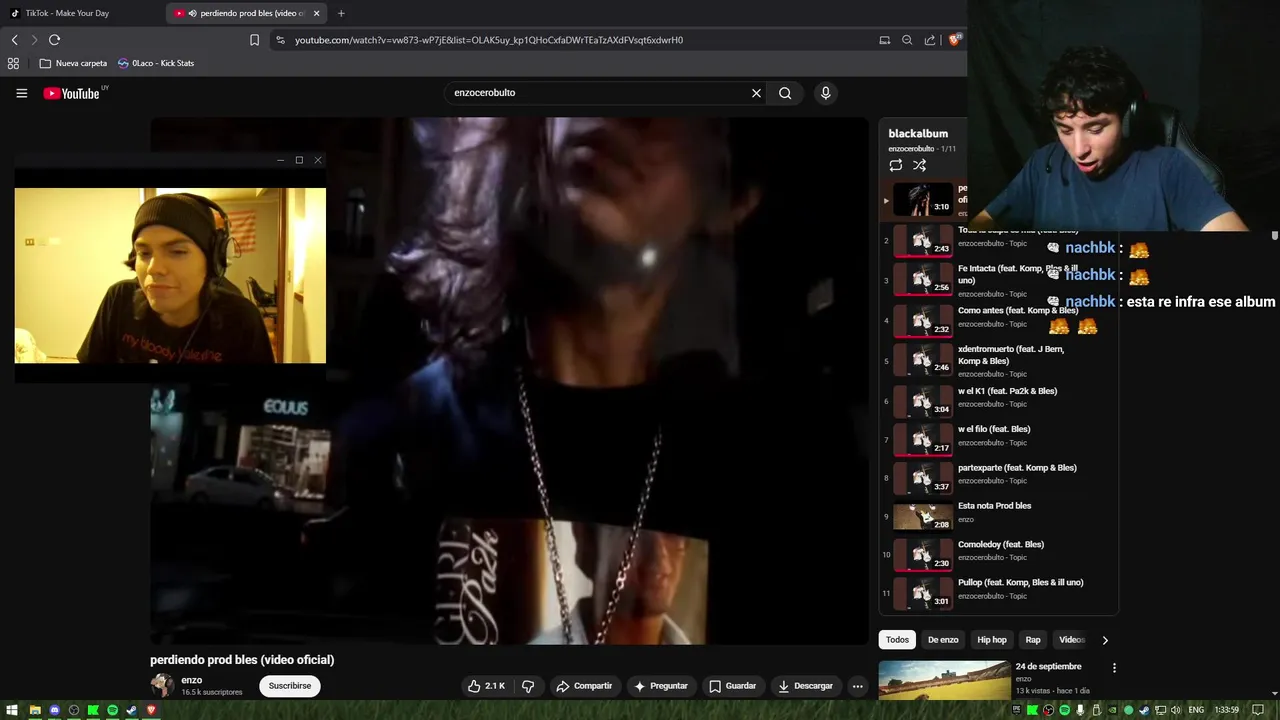The height and width of the screenshot is (720, 1280).
Task: Run search with the magnifier button
Action: coord(785,93)
